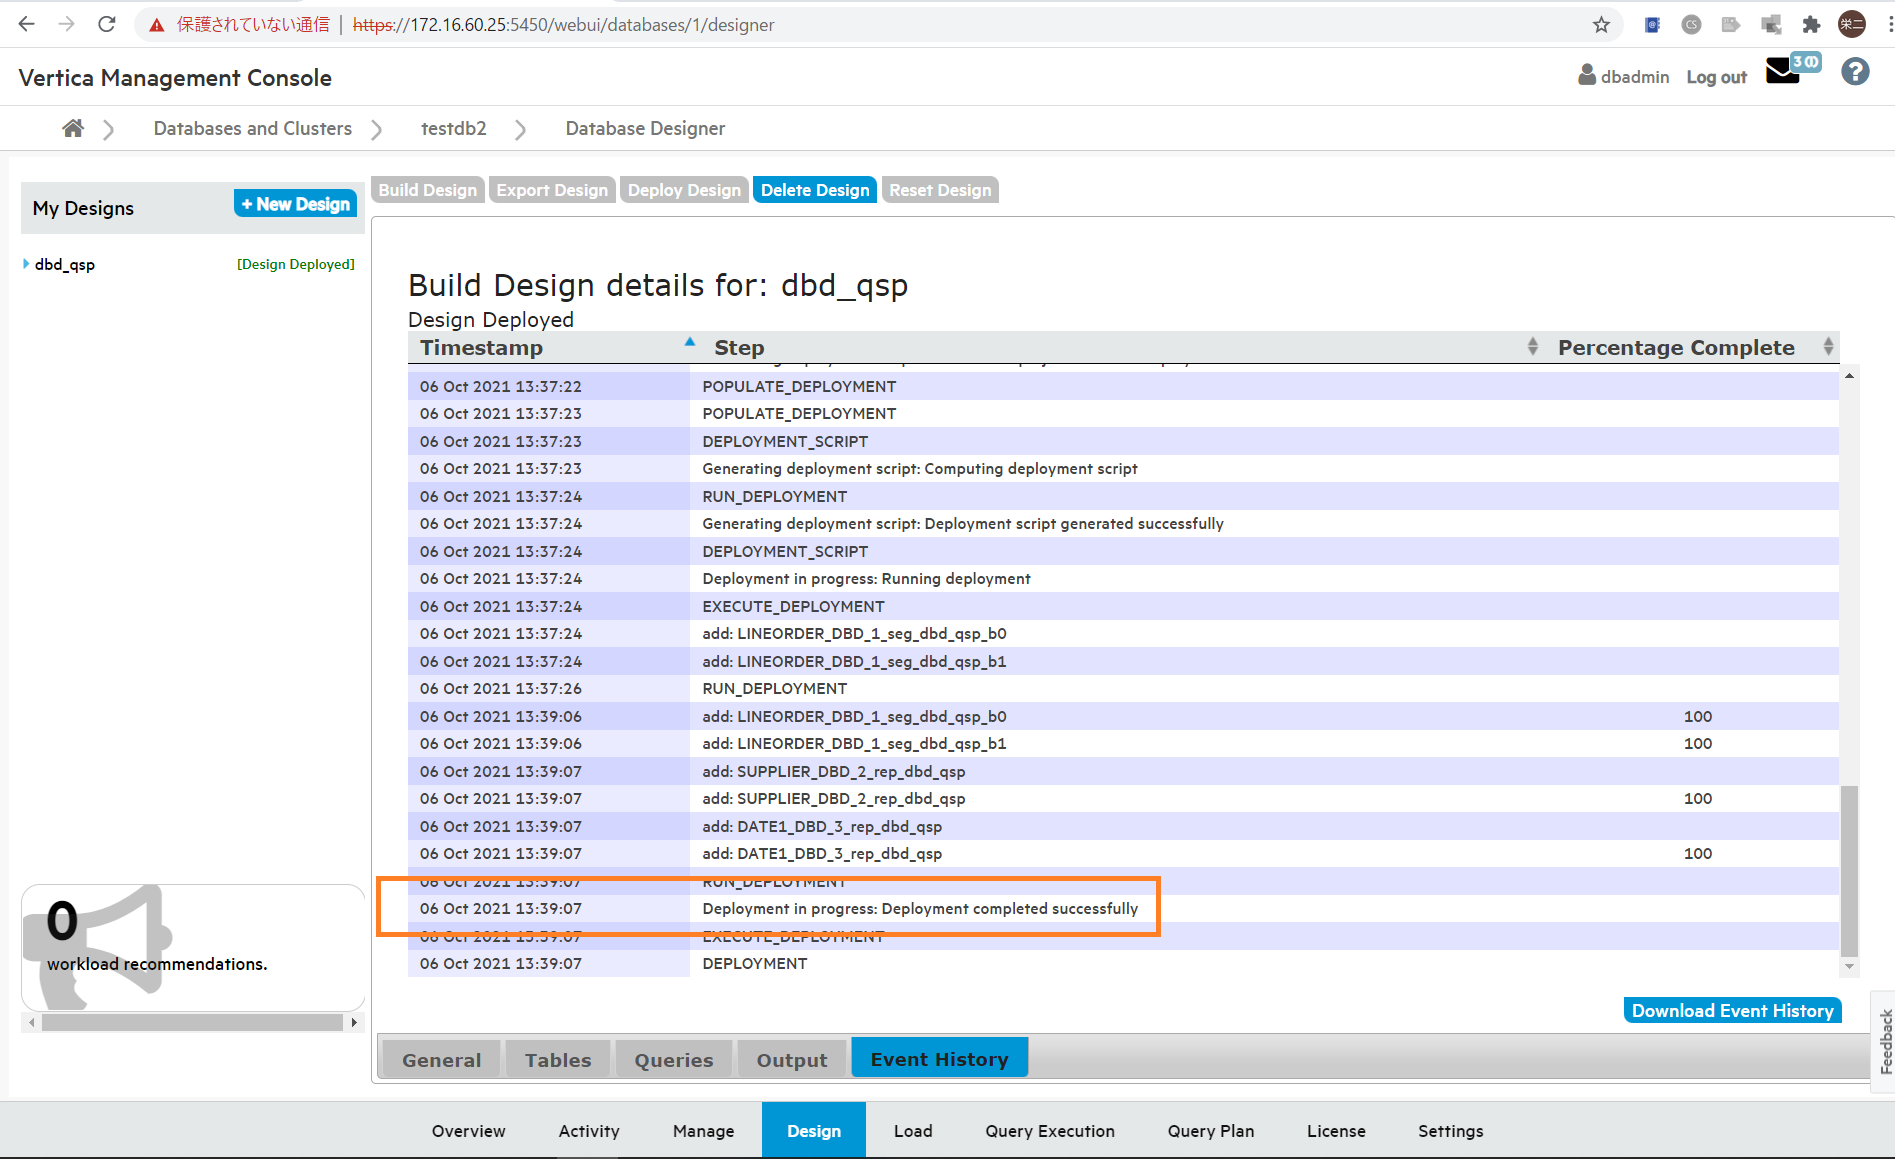This screenshot has width=1895, height=1159.
Task: Open the browser extensions puzzle icon
Action: coord(1811,25)
